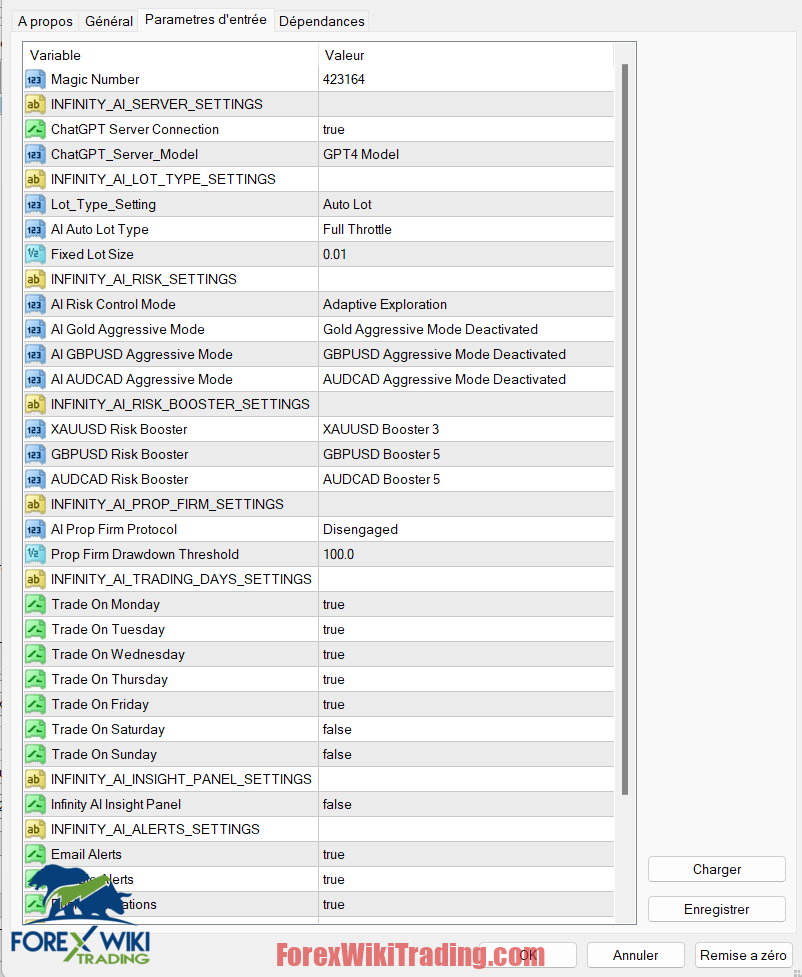Click the string icon beside INFINITY_AI_INSIGHT_PANEL_SETTINGS
The width and height of the screenshot is (802, 977).
point(35,779)
